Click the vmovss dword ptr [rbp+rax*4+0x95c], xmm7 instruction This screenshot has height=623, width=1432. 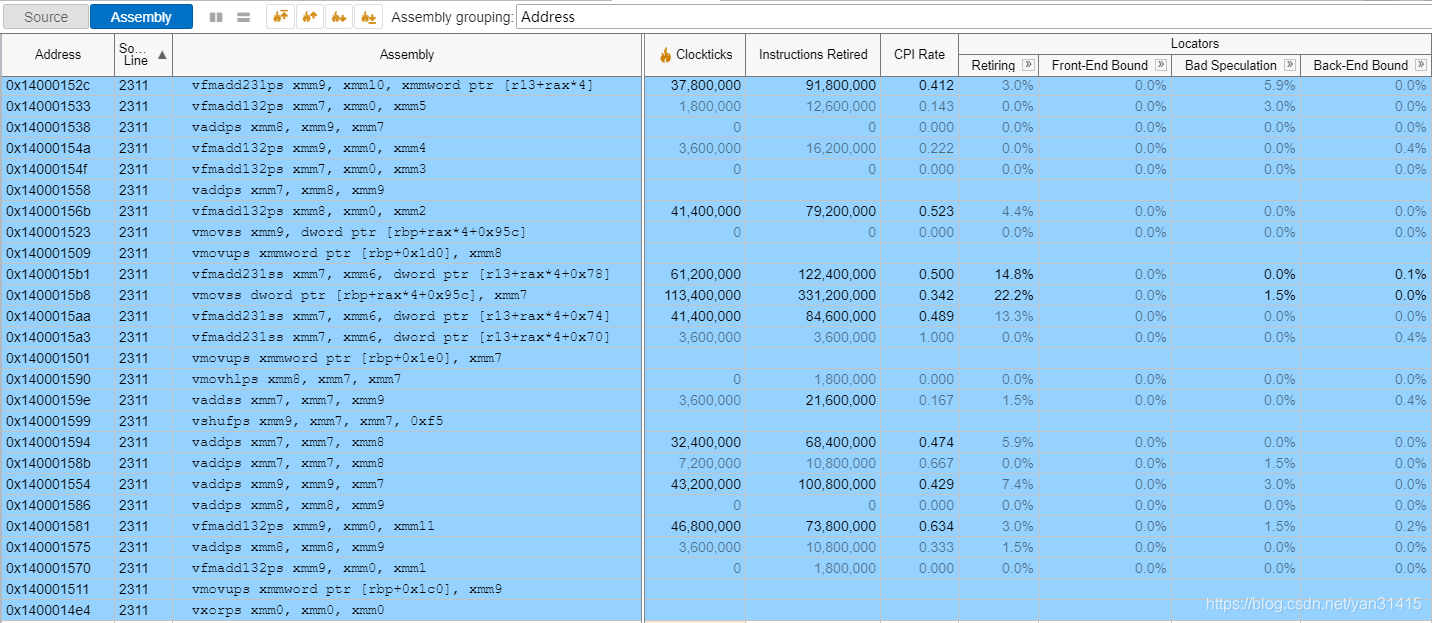coord(359,295)
